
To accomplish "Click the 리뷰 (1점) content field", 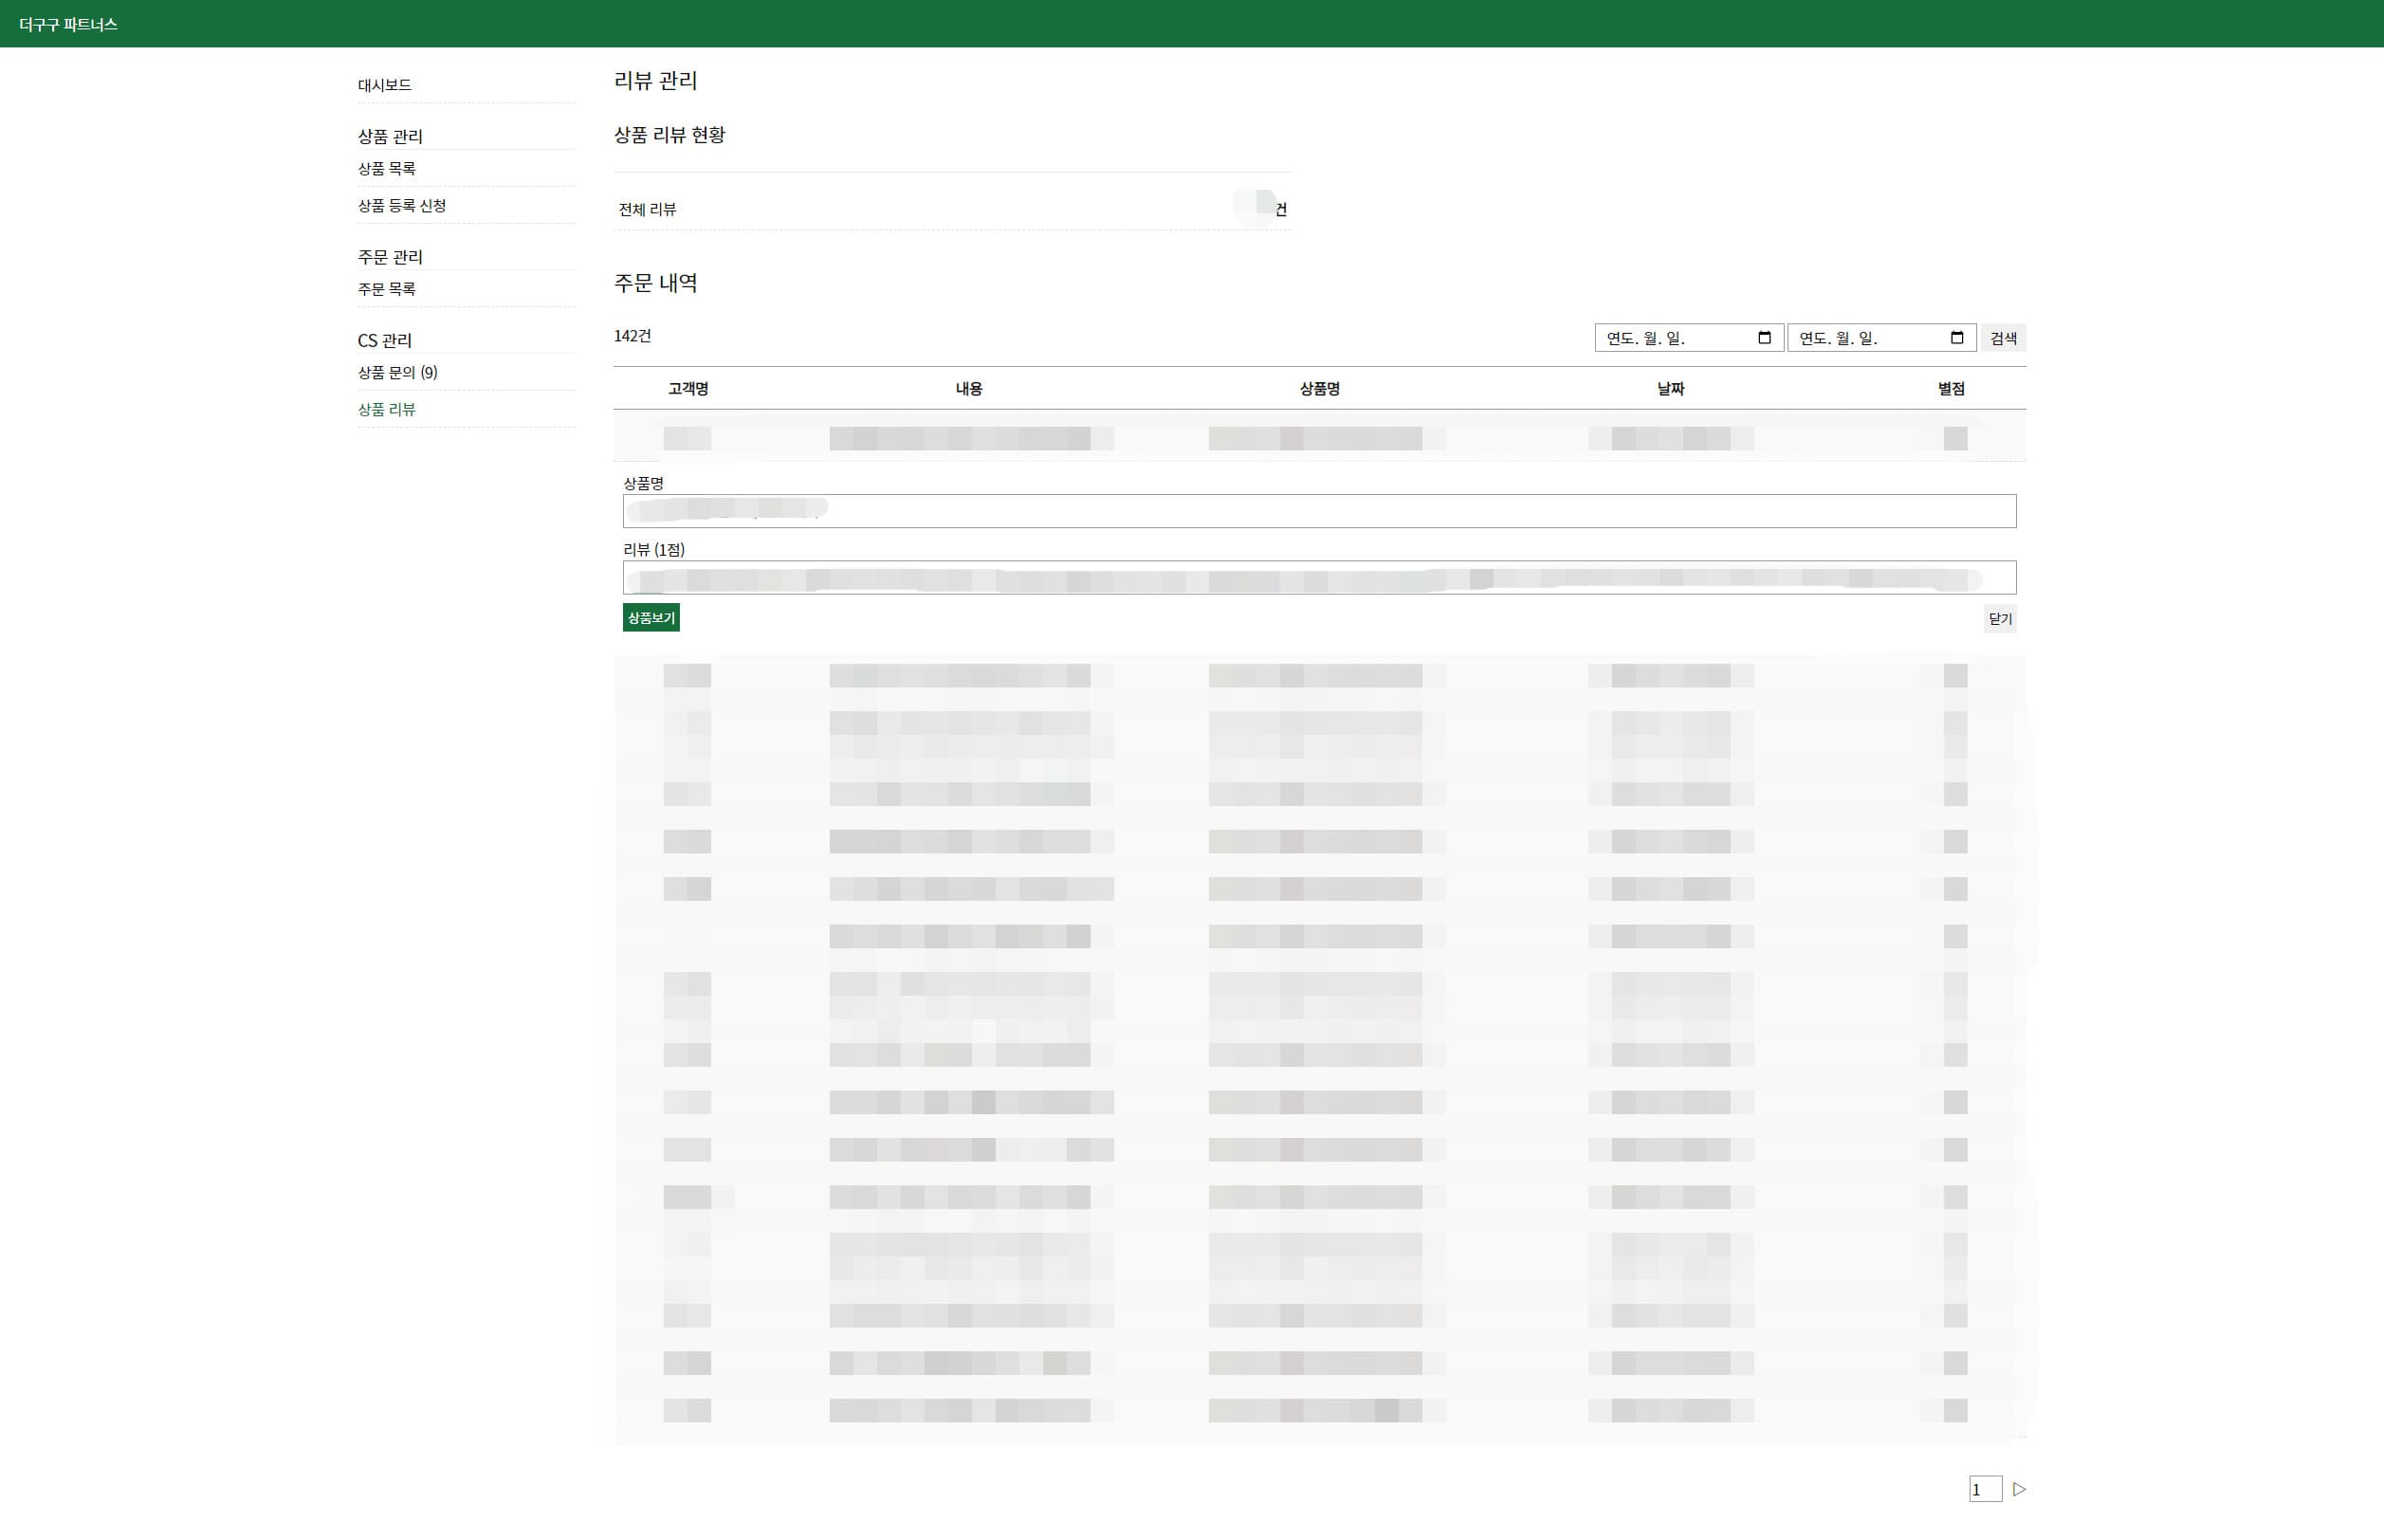I will [1319, 578].
